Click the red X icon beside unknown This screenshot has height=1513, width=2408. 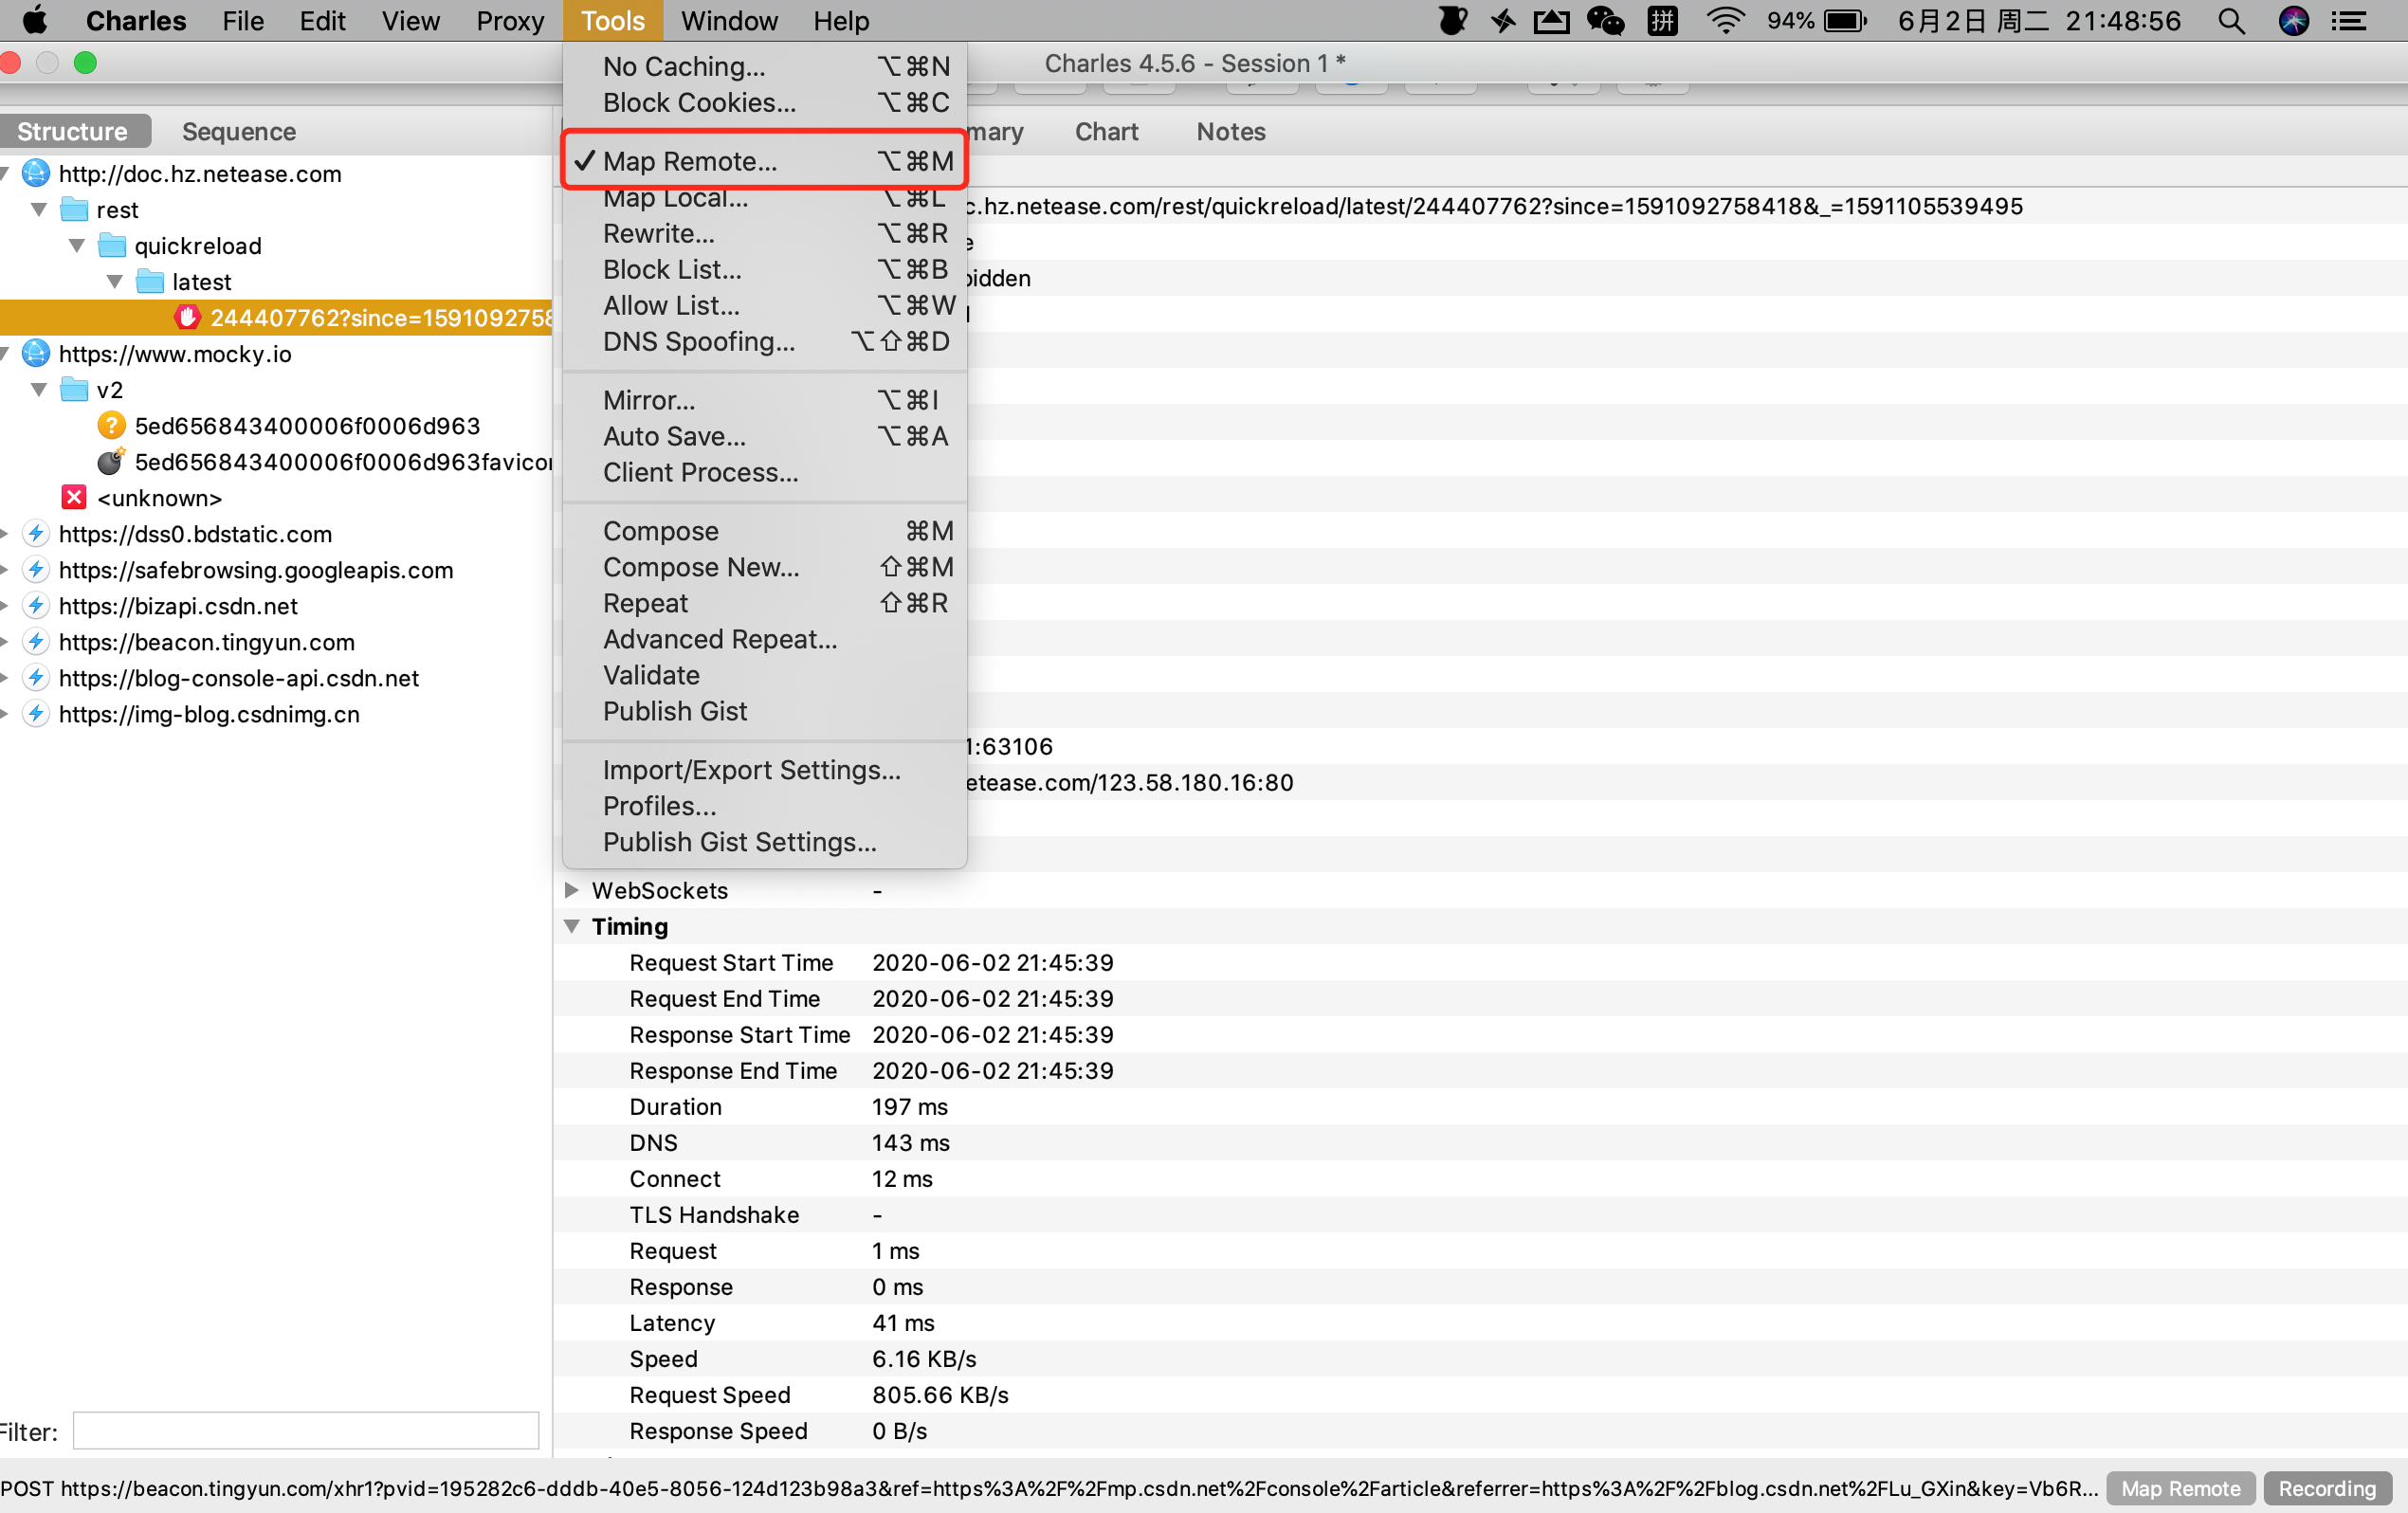pyautogui.click(x=74, y=497)
